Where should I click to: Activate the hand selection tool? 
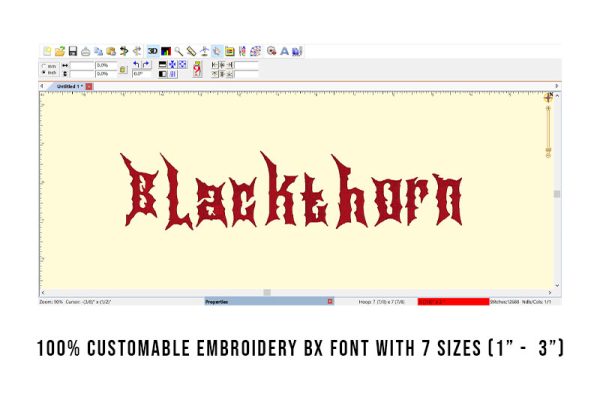tap(217, 51)
